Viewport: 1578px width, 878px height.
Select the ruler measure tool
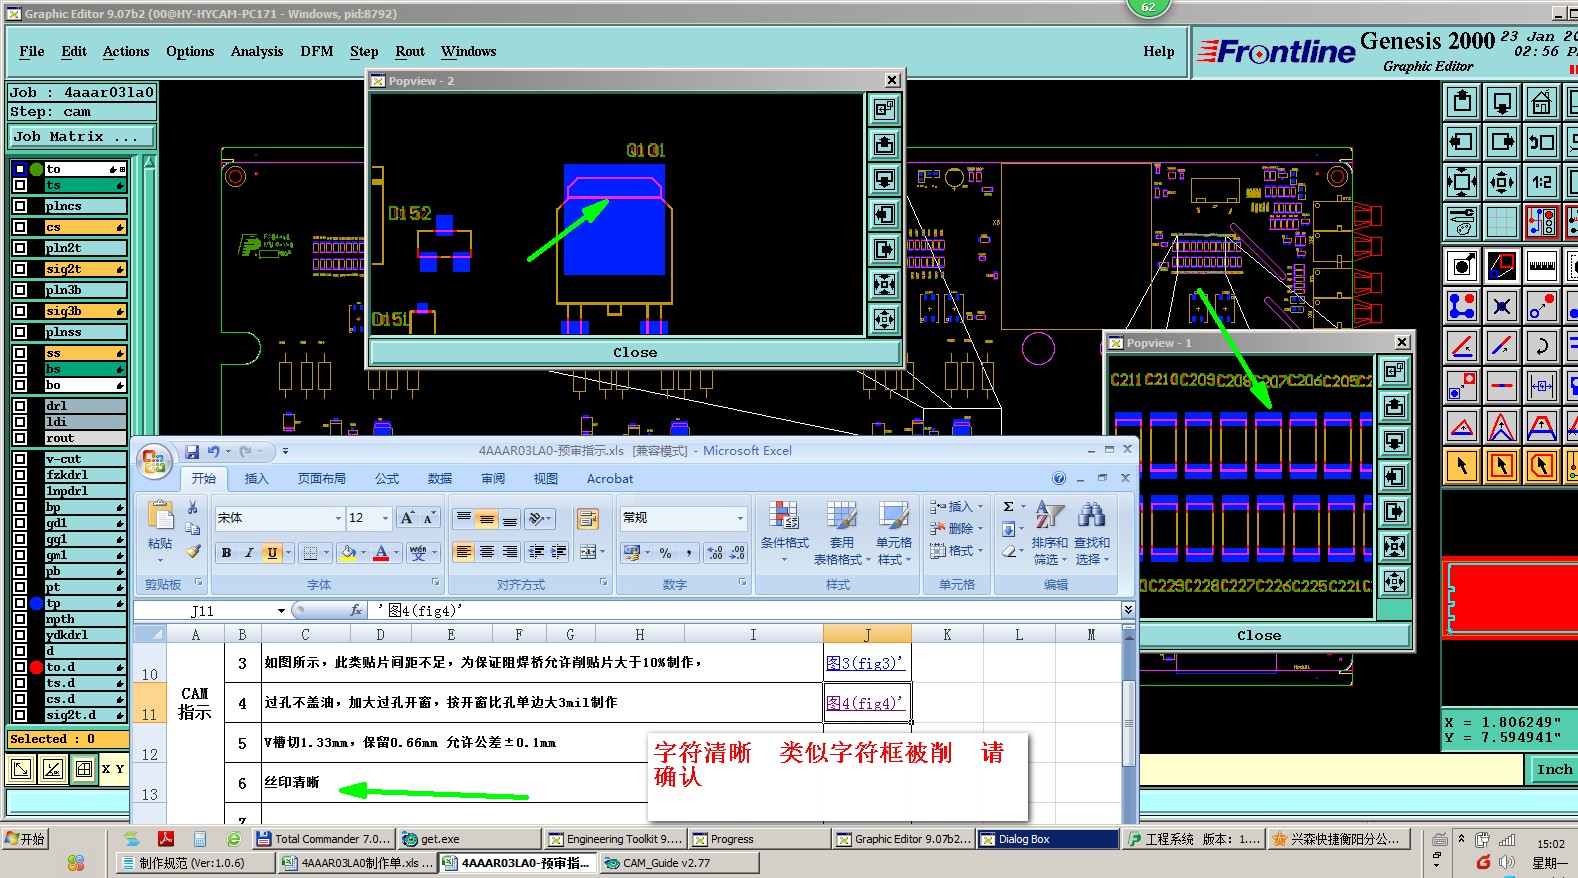pos(1541,266)
